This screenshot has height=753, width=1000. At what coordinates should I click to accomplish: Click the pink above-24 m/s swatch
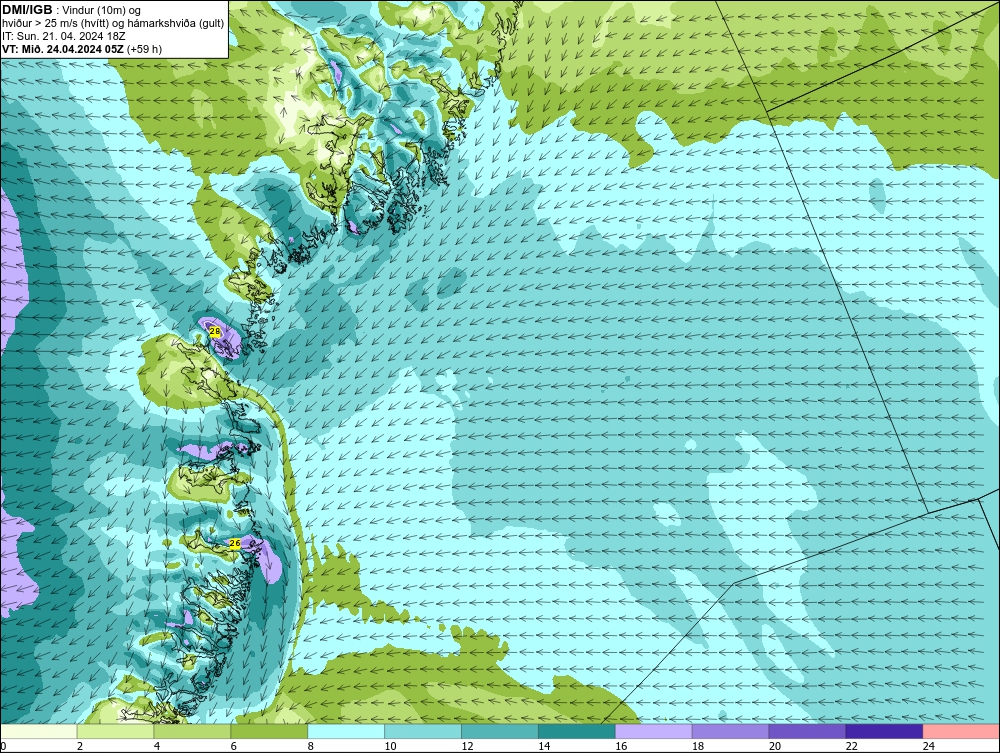(961, 731)
